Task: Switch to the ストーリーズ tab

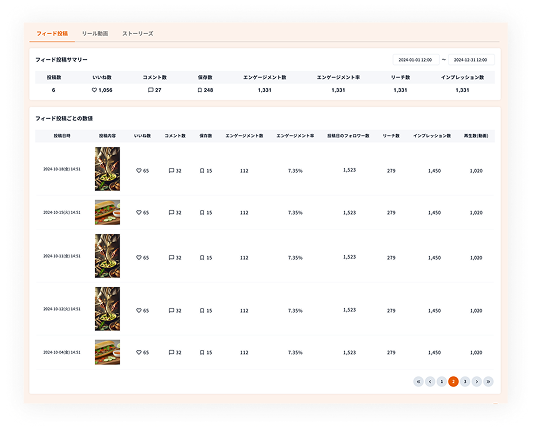Action: [x=138, y=34]
